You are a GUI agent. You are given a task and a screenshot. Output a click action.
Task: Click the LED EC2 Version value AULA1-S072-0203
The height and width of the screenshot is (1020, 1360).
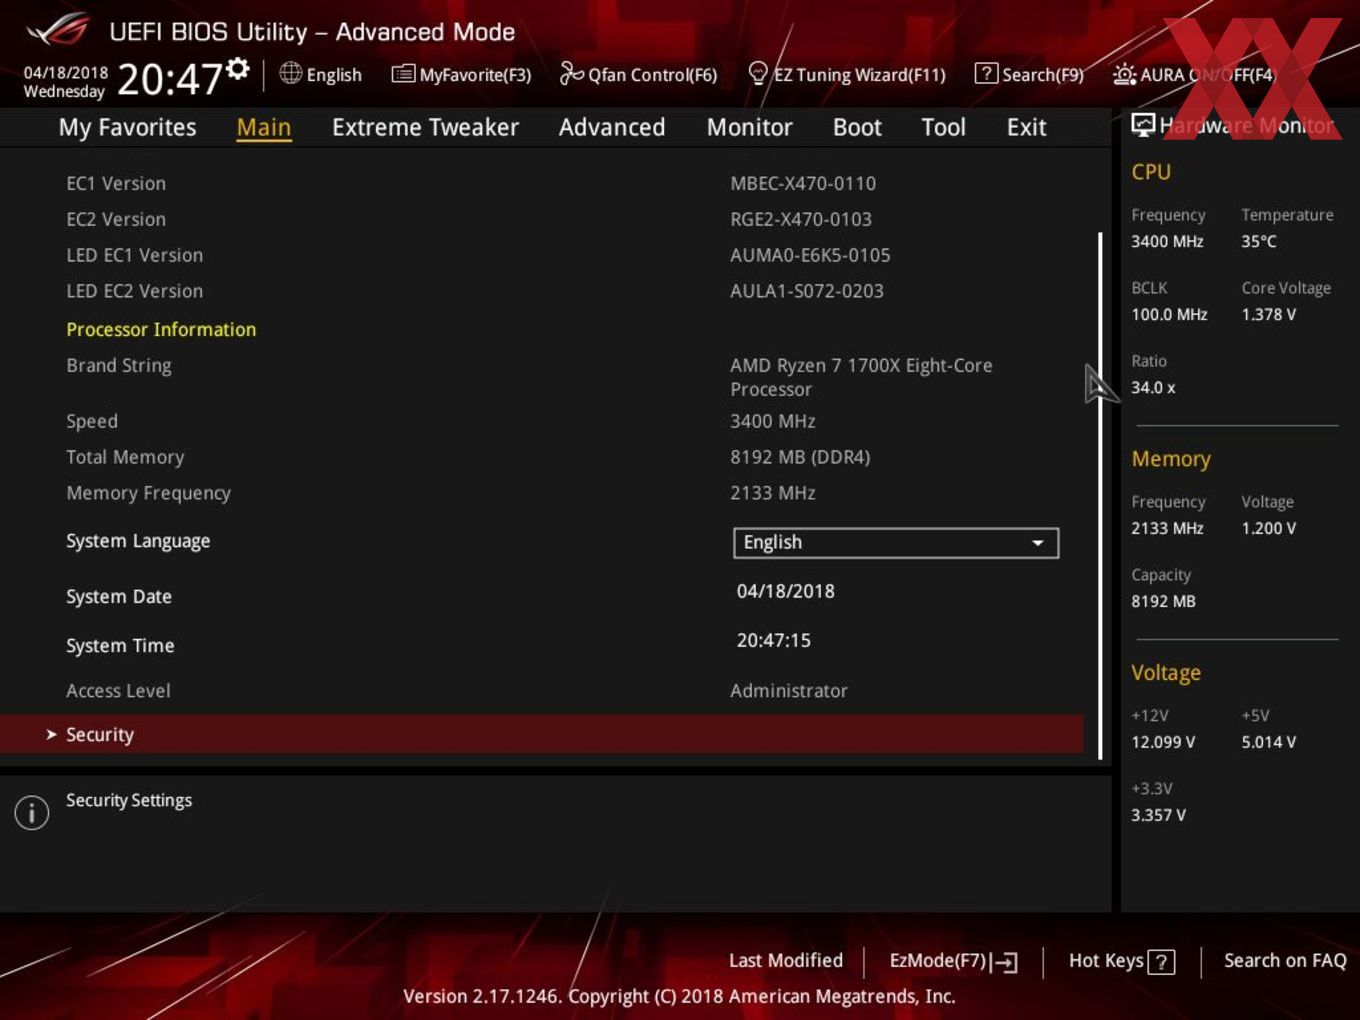tap(807, 291)
